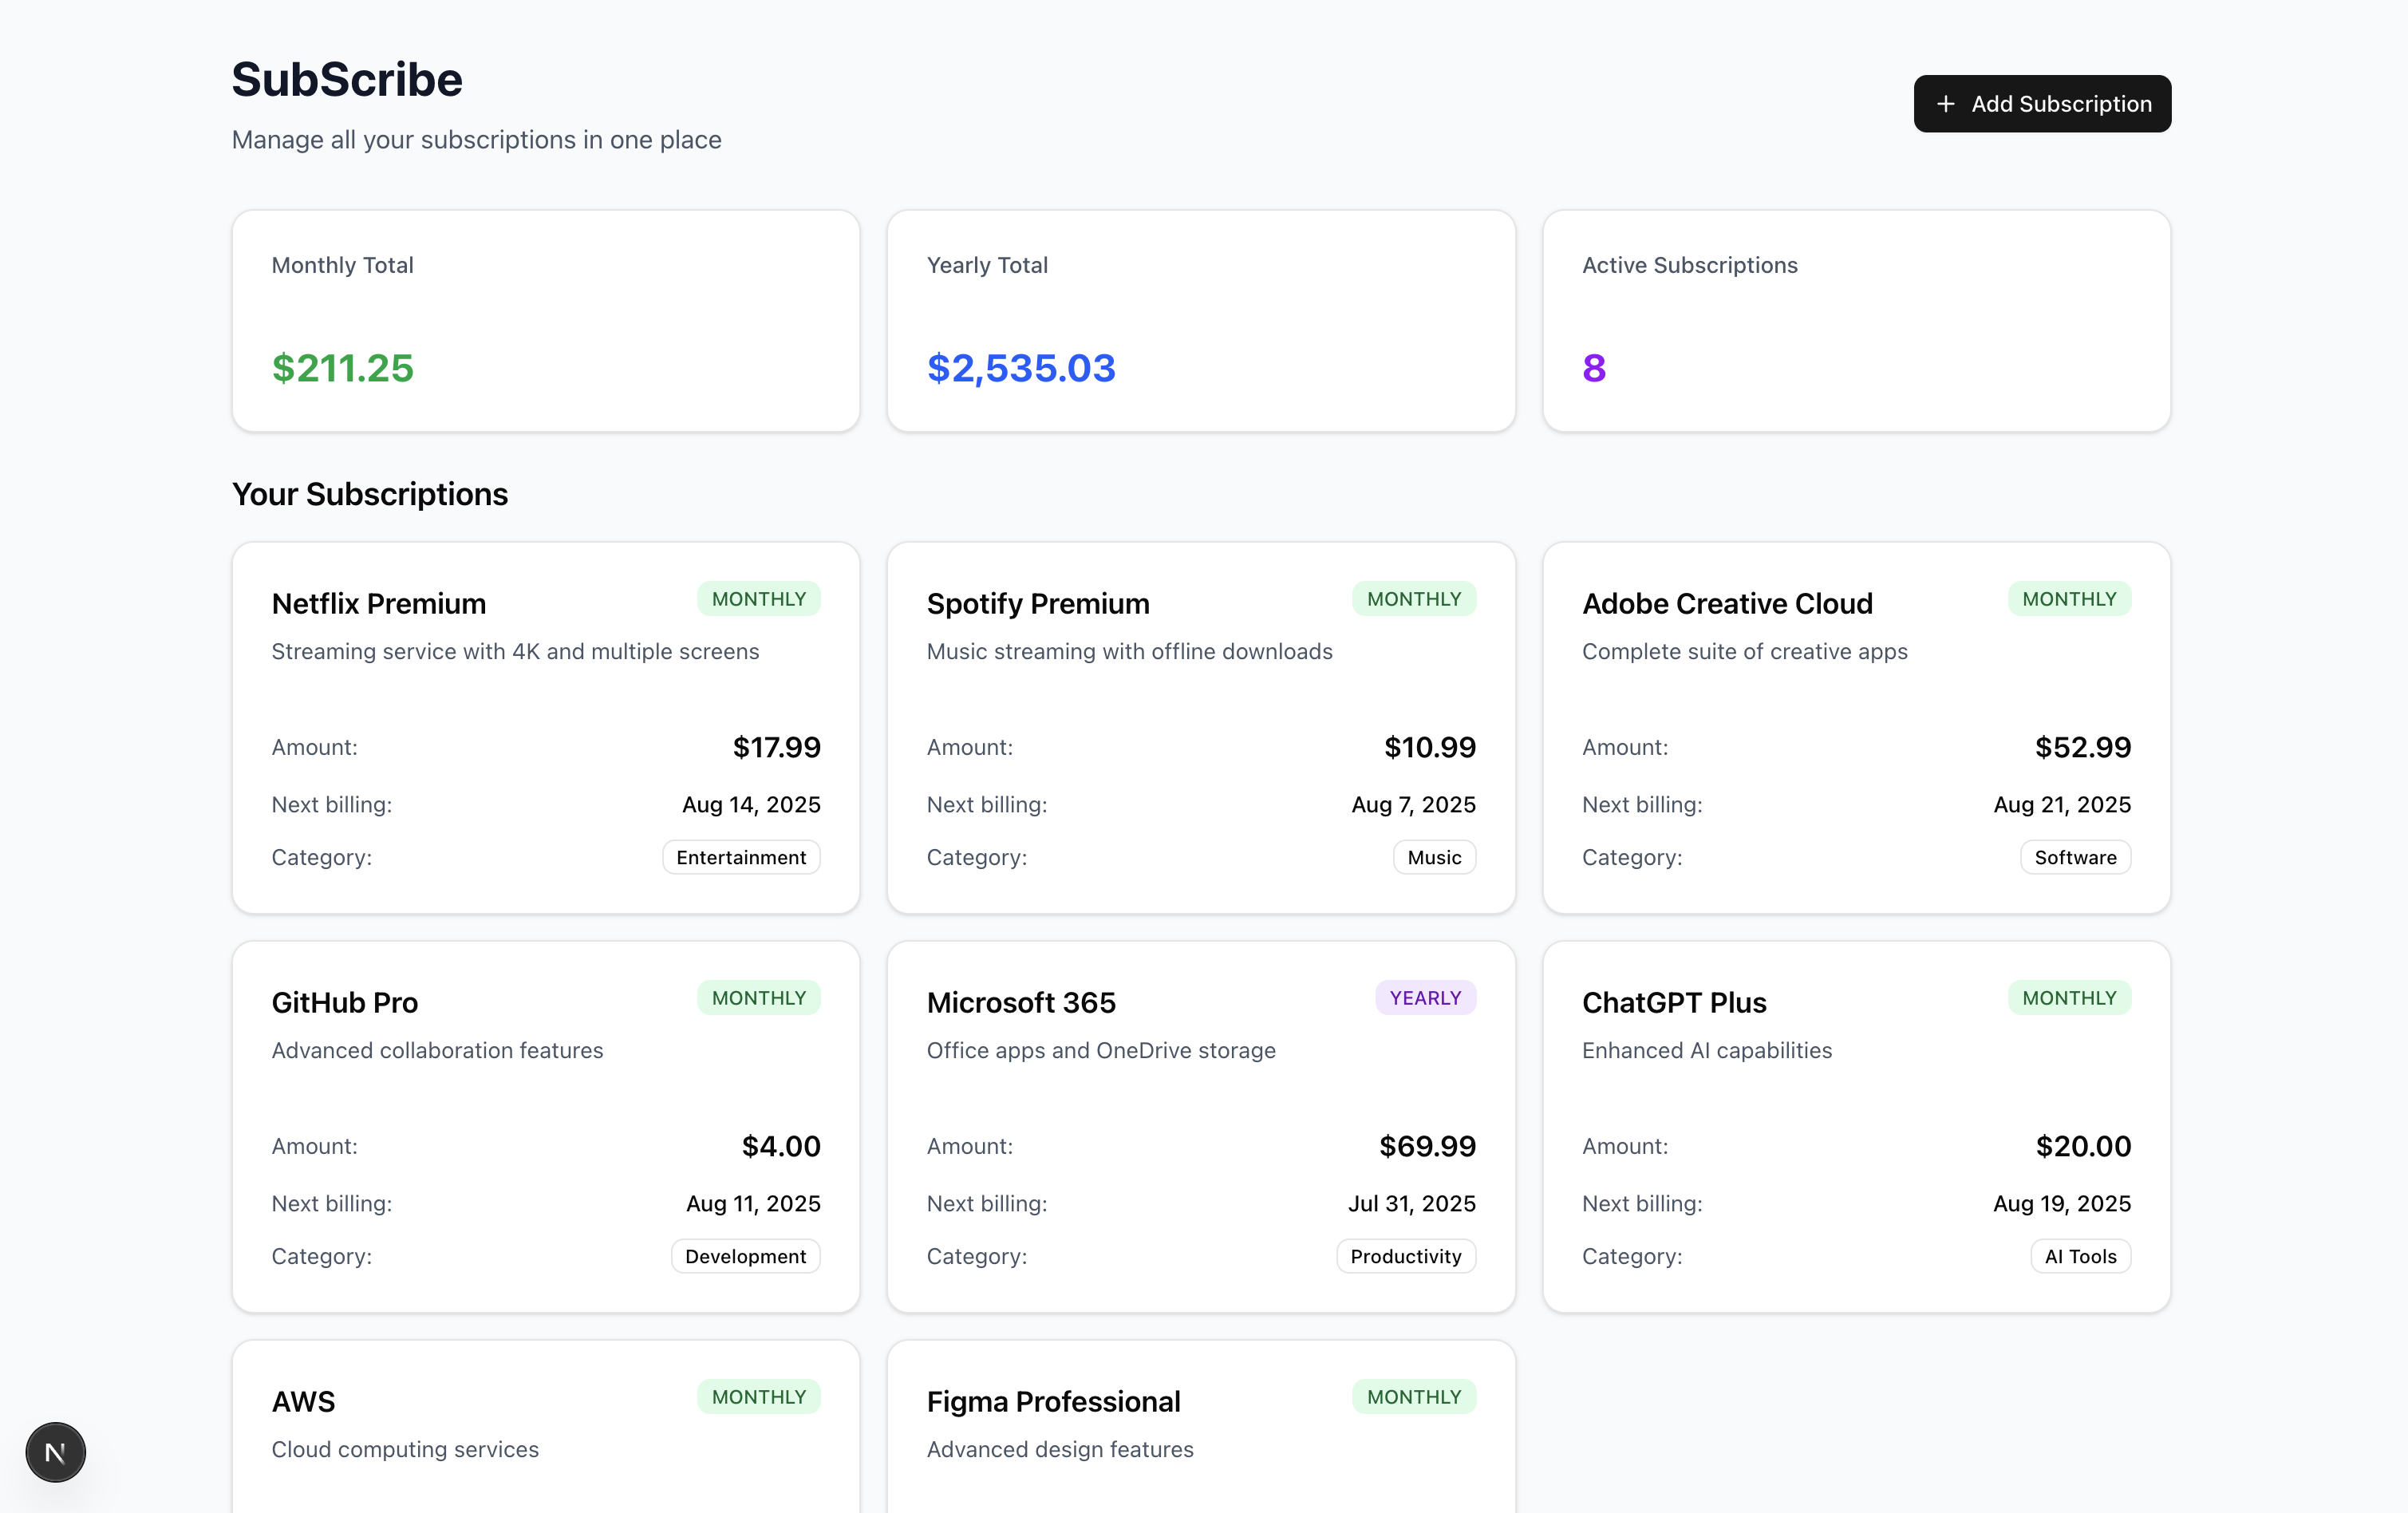Click the Active Subscriptions label
Screen dimensions: 2408x1513
(1689, 265)
